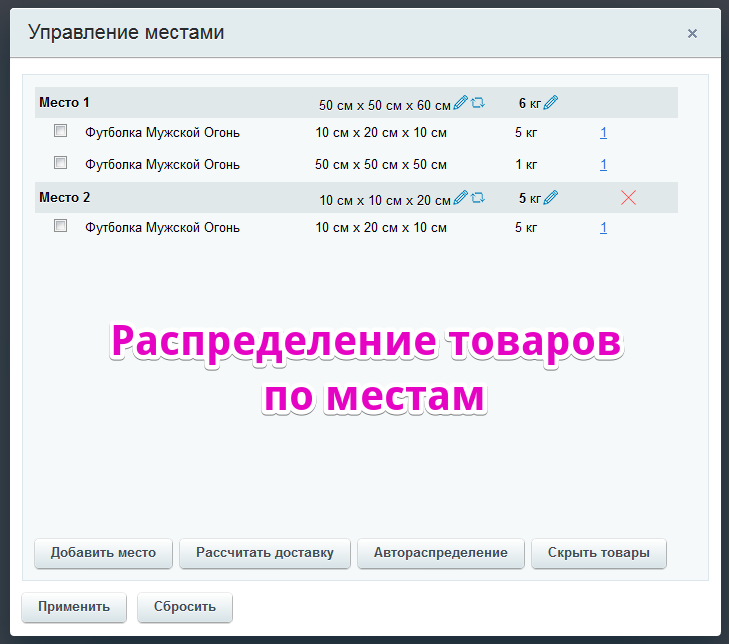
Task: Edit weight 6 кг of Место 1
Action: pos(550,102)
